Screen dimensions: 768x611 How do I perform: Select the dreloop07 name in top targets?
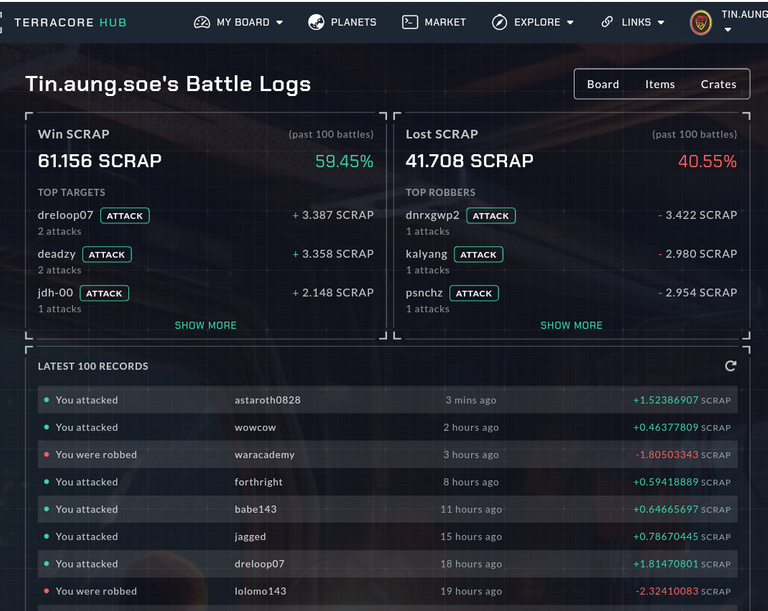point(65,215)
